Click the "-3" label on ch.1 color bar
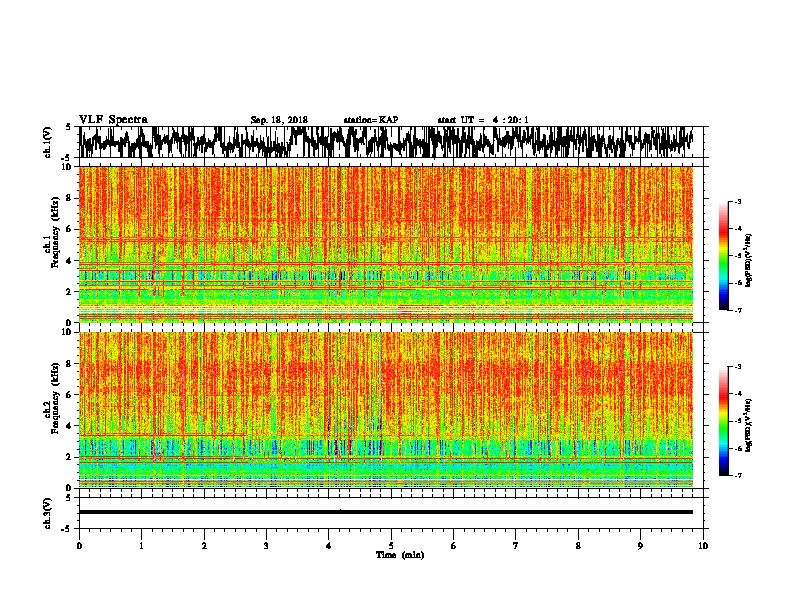The height and width of the screenshot is (612, 792). point(737,201)
